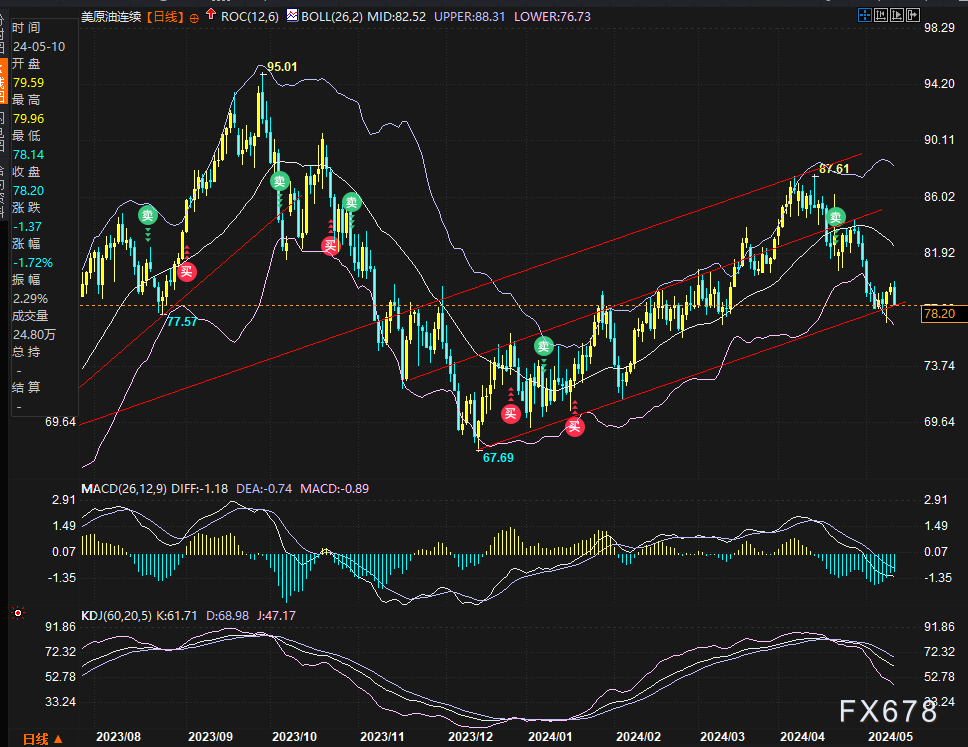Click the red 买 buy marker near 77.57 low
The width and height of the screenshot is (968, 747).
[x=186, y=270]
